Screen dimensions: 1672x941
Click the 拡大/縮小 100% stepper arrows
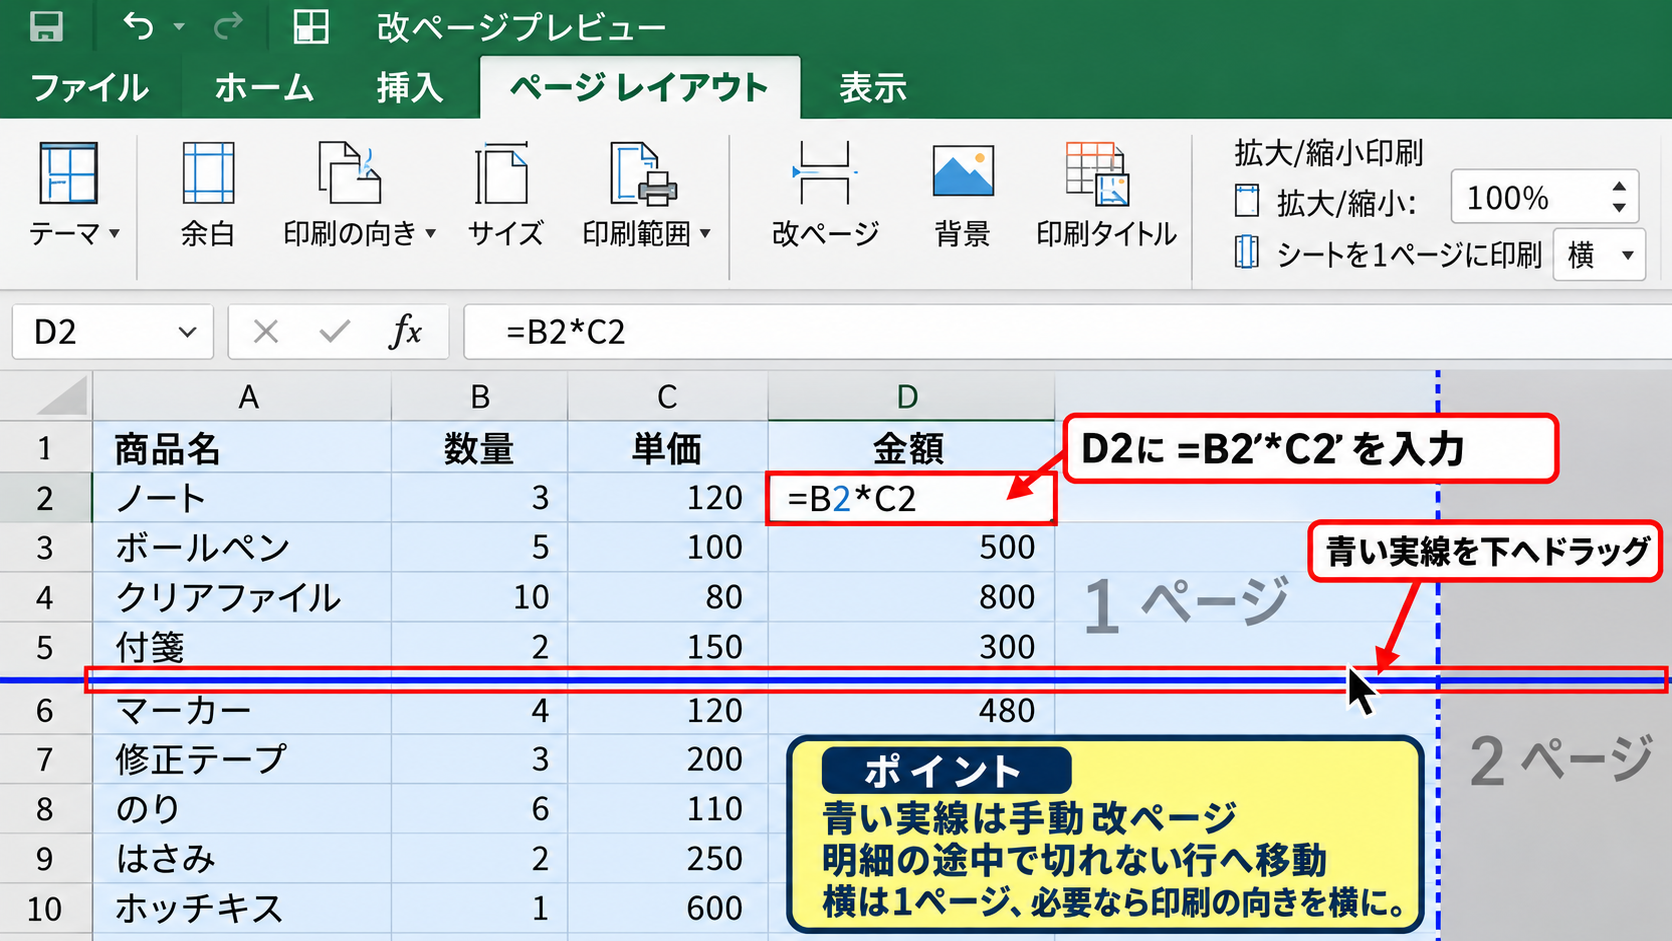(x=1619, y=197)
